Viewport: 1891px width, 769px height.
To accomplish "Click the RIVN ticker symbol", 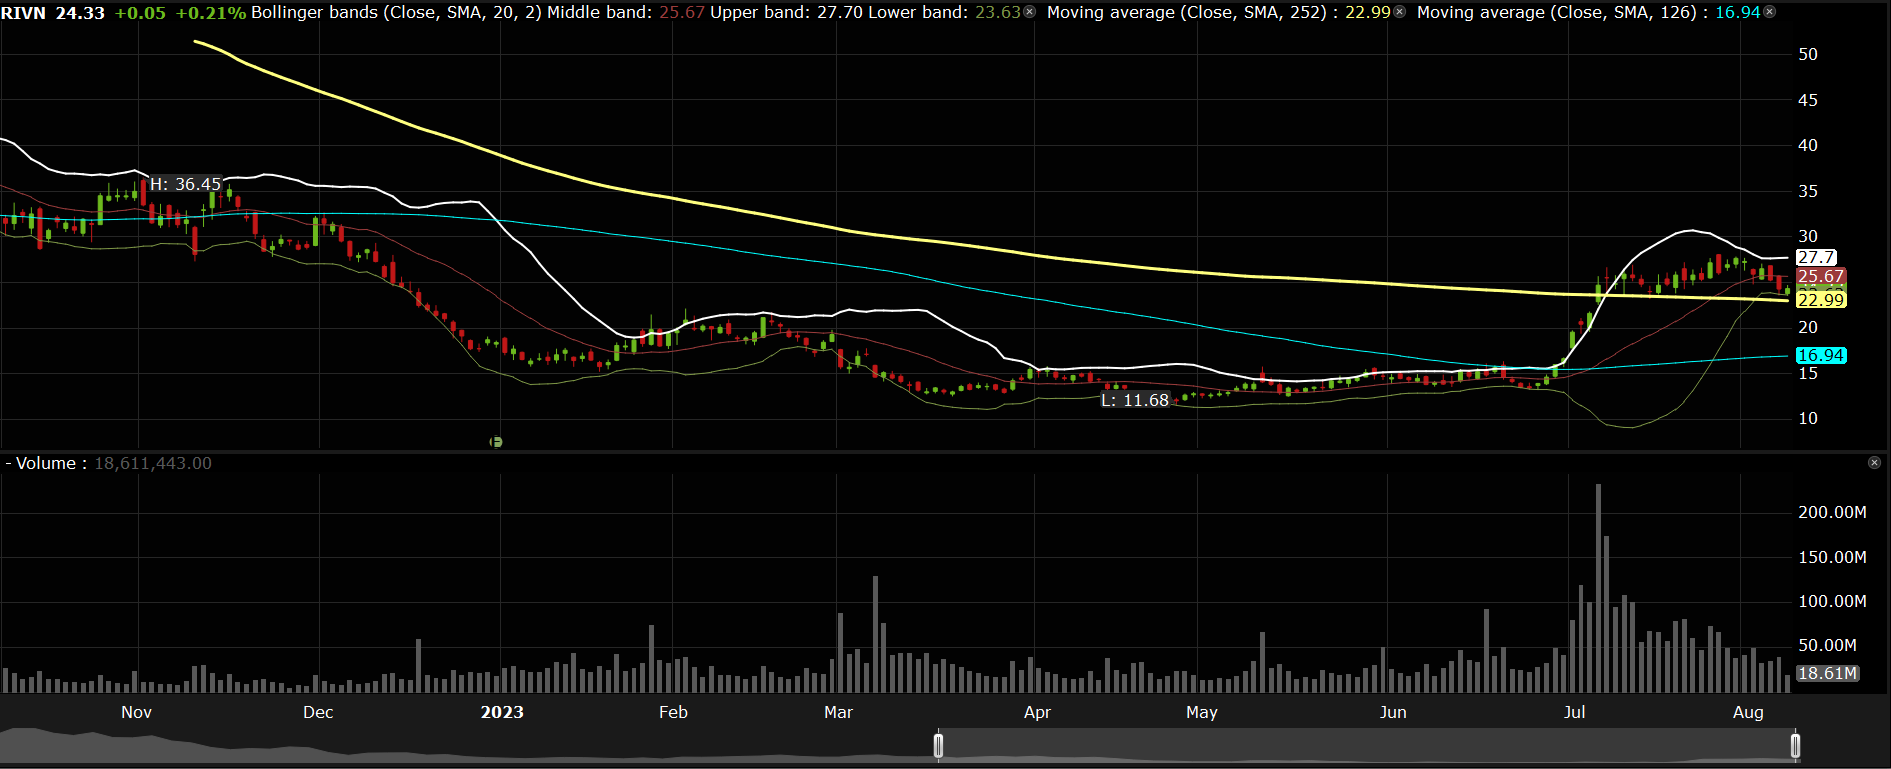I will 24,13.
